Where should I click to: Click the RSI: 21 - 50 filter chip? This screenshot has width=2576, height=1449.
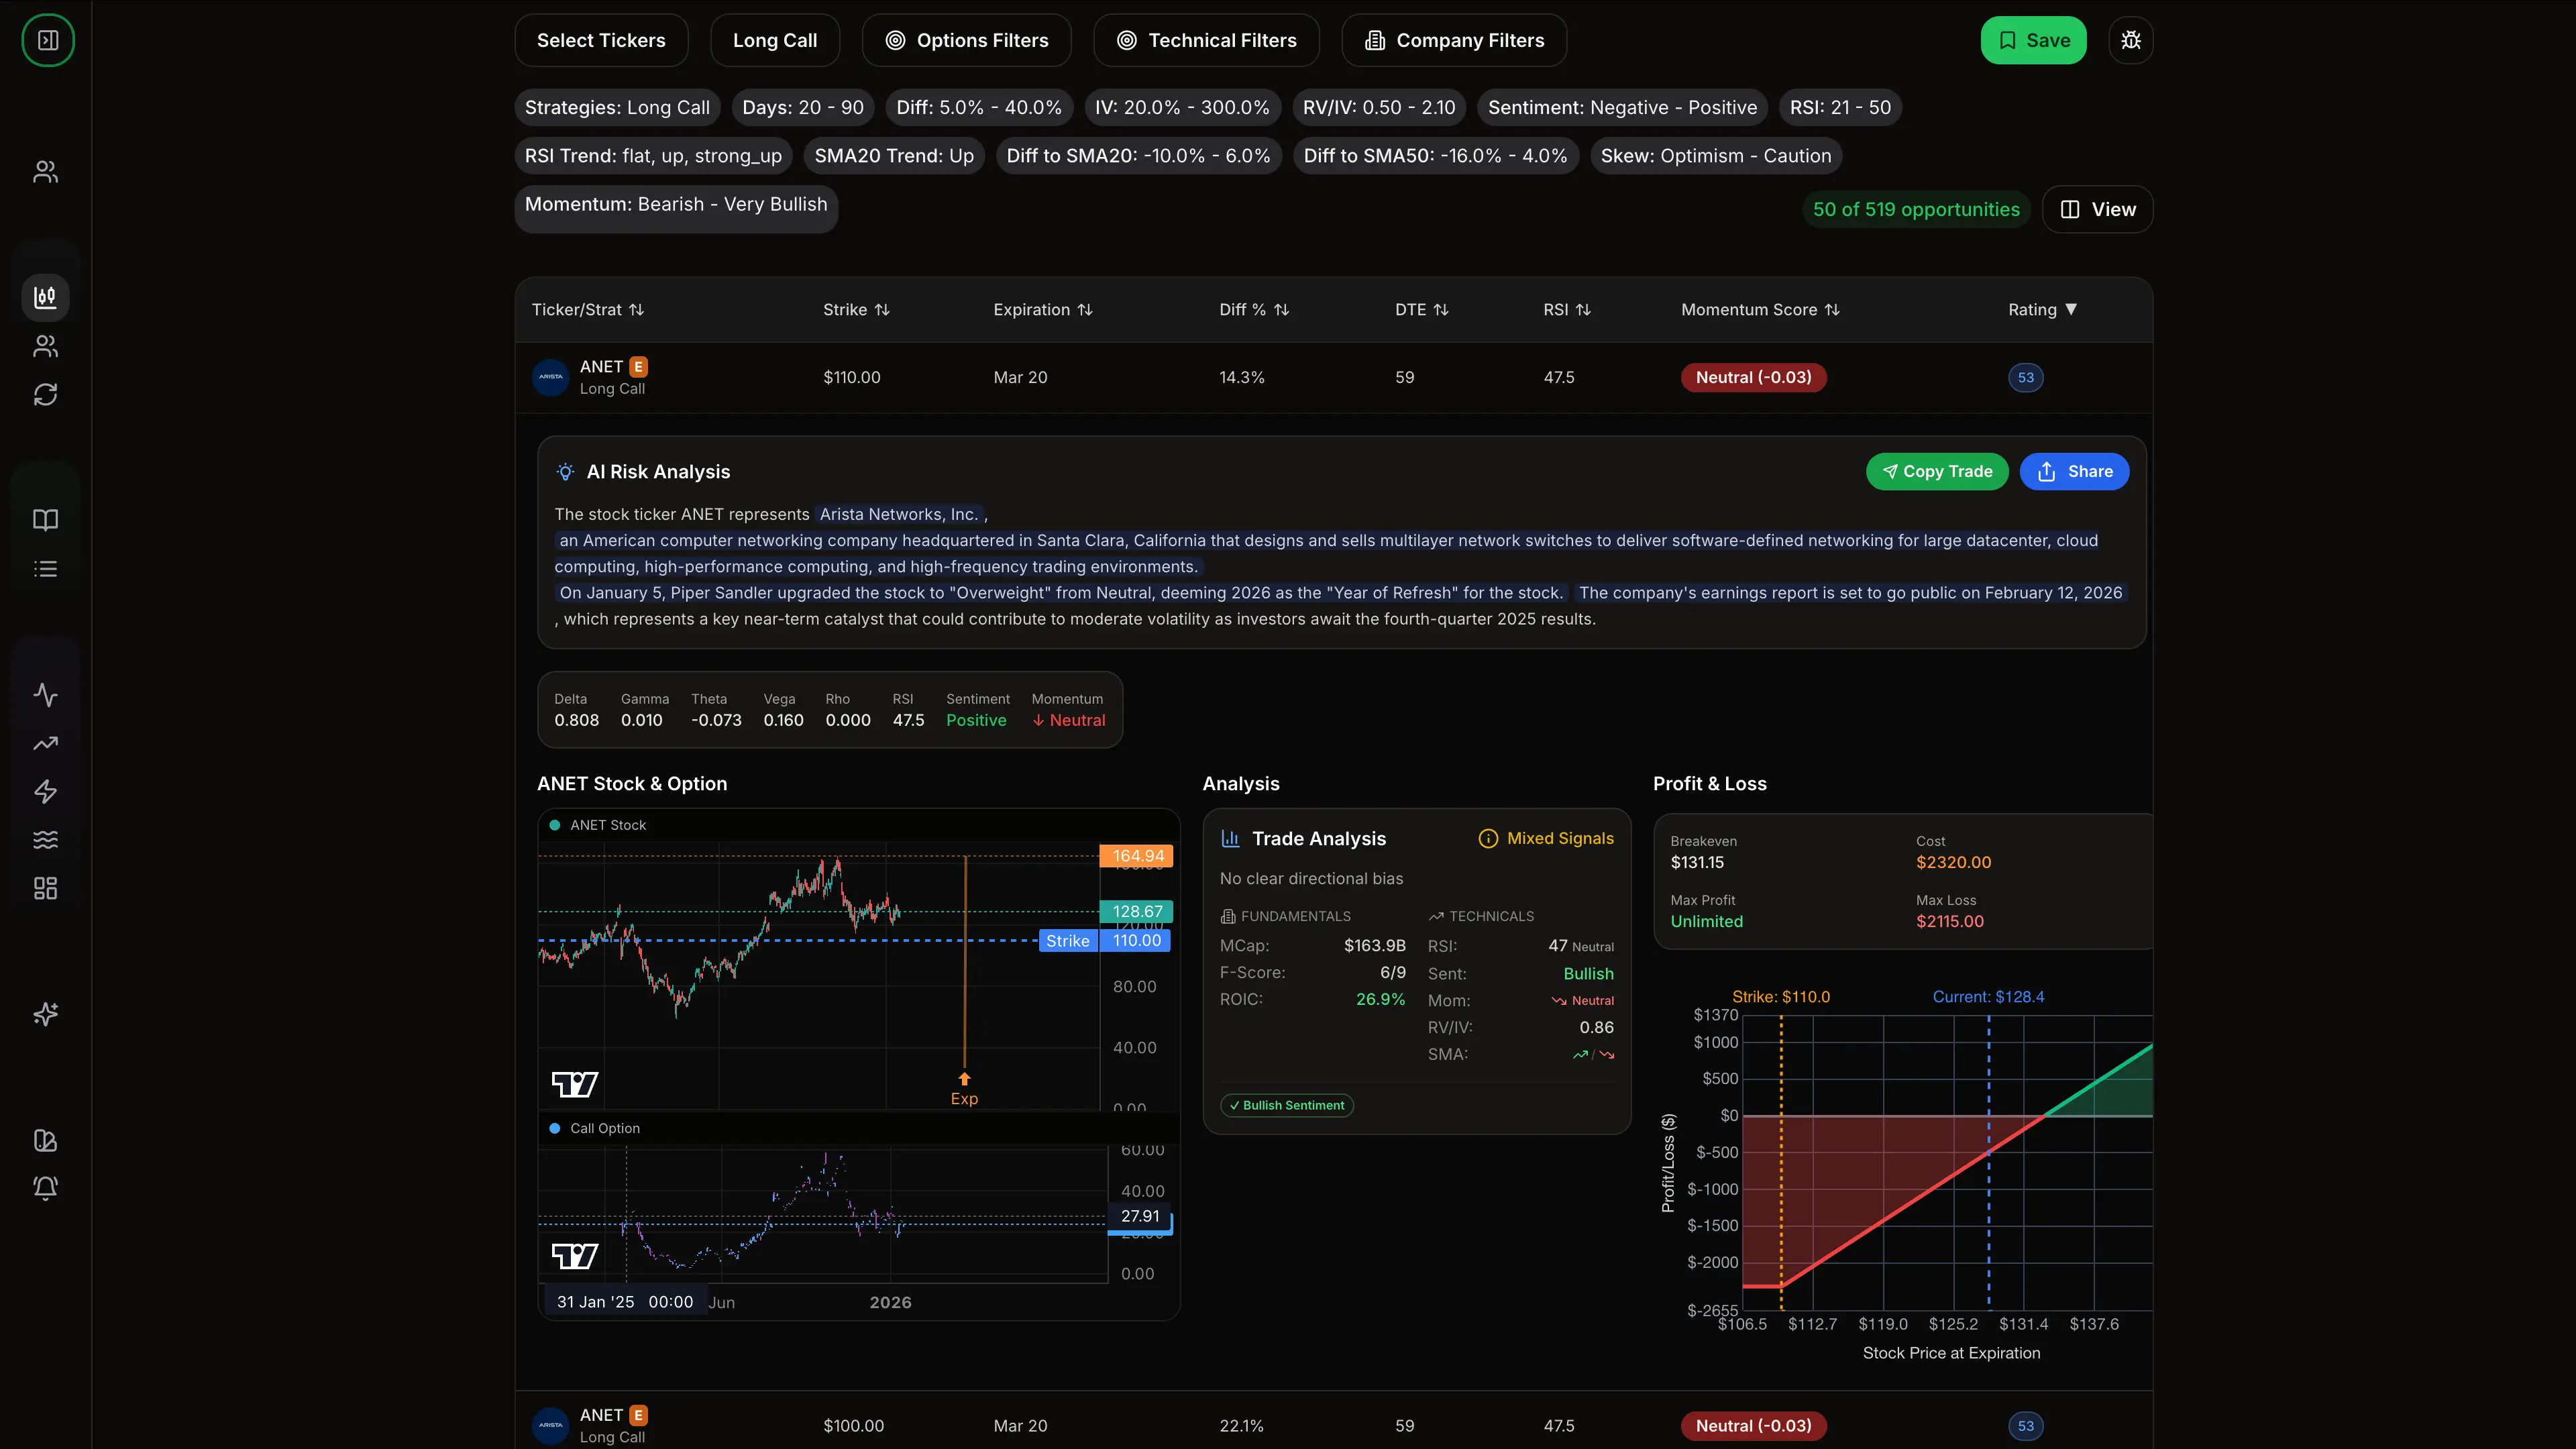click(1840, 107)
